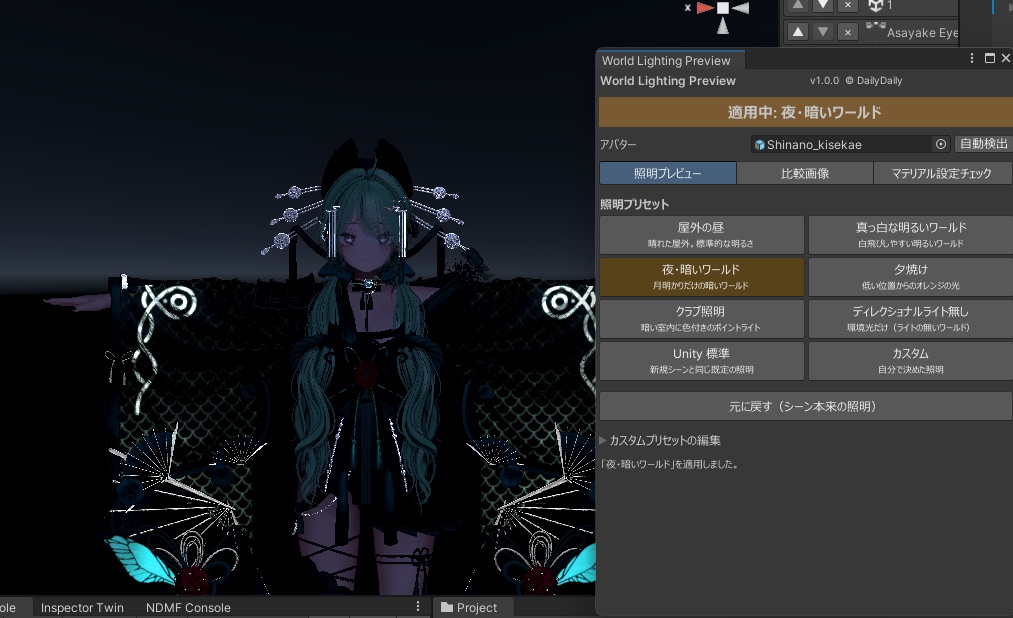Click 元に戻す to restore scene lighting
This screenshot has width=1013, height=618.
805,406
